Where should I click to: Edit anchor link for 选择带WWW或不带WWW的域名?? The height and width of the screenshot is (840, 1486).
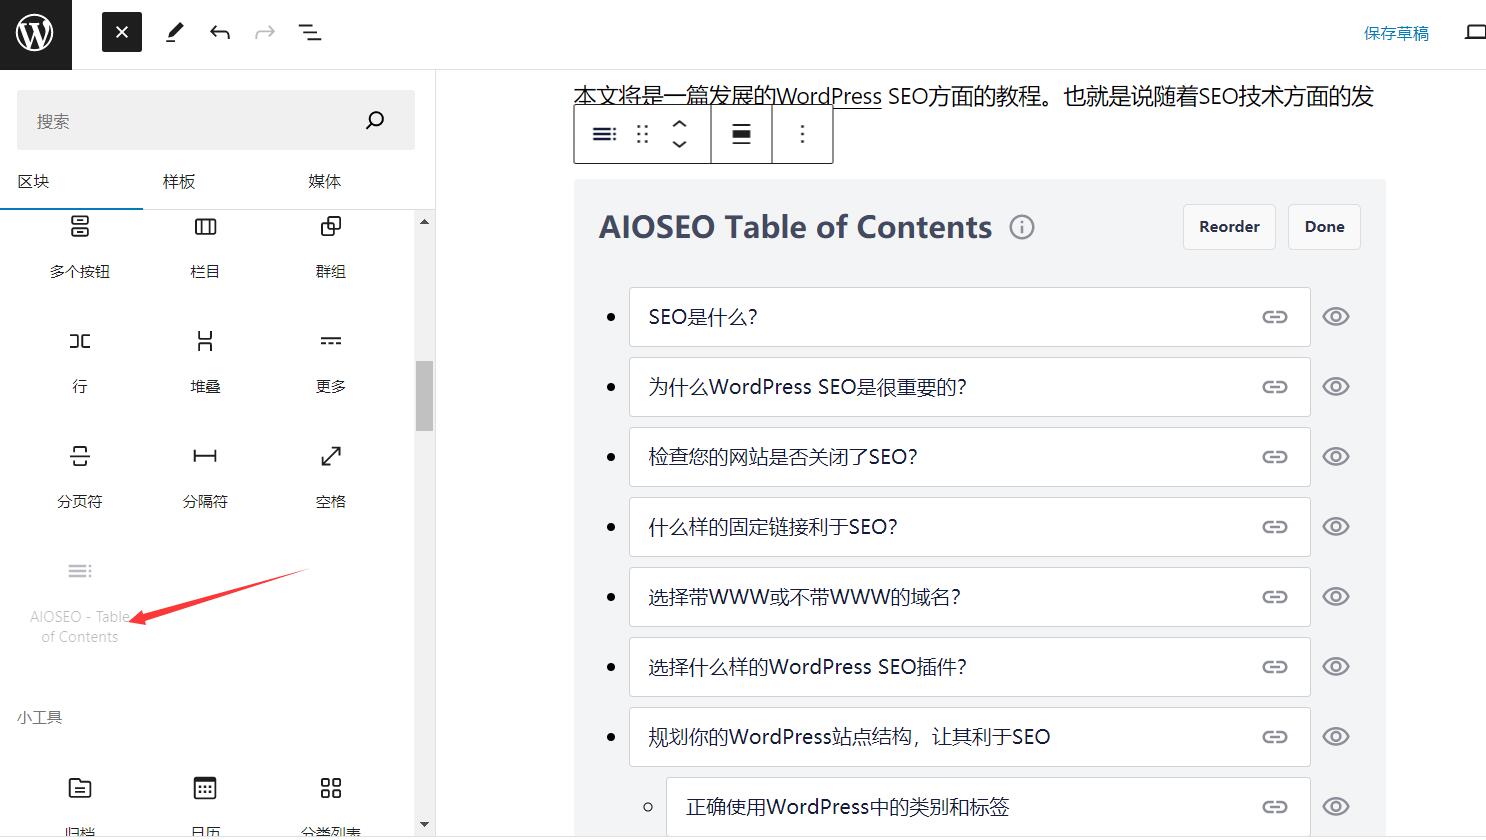coord(1274,597)
